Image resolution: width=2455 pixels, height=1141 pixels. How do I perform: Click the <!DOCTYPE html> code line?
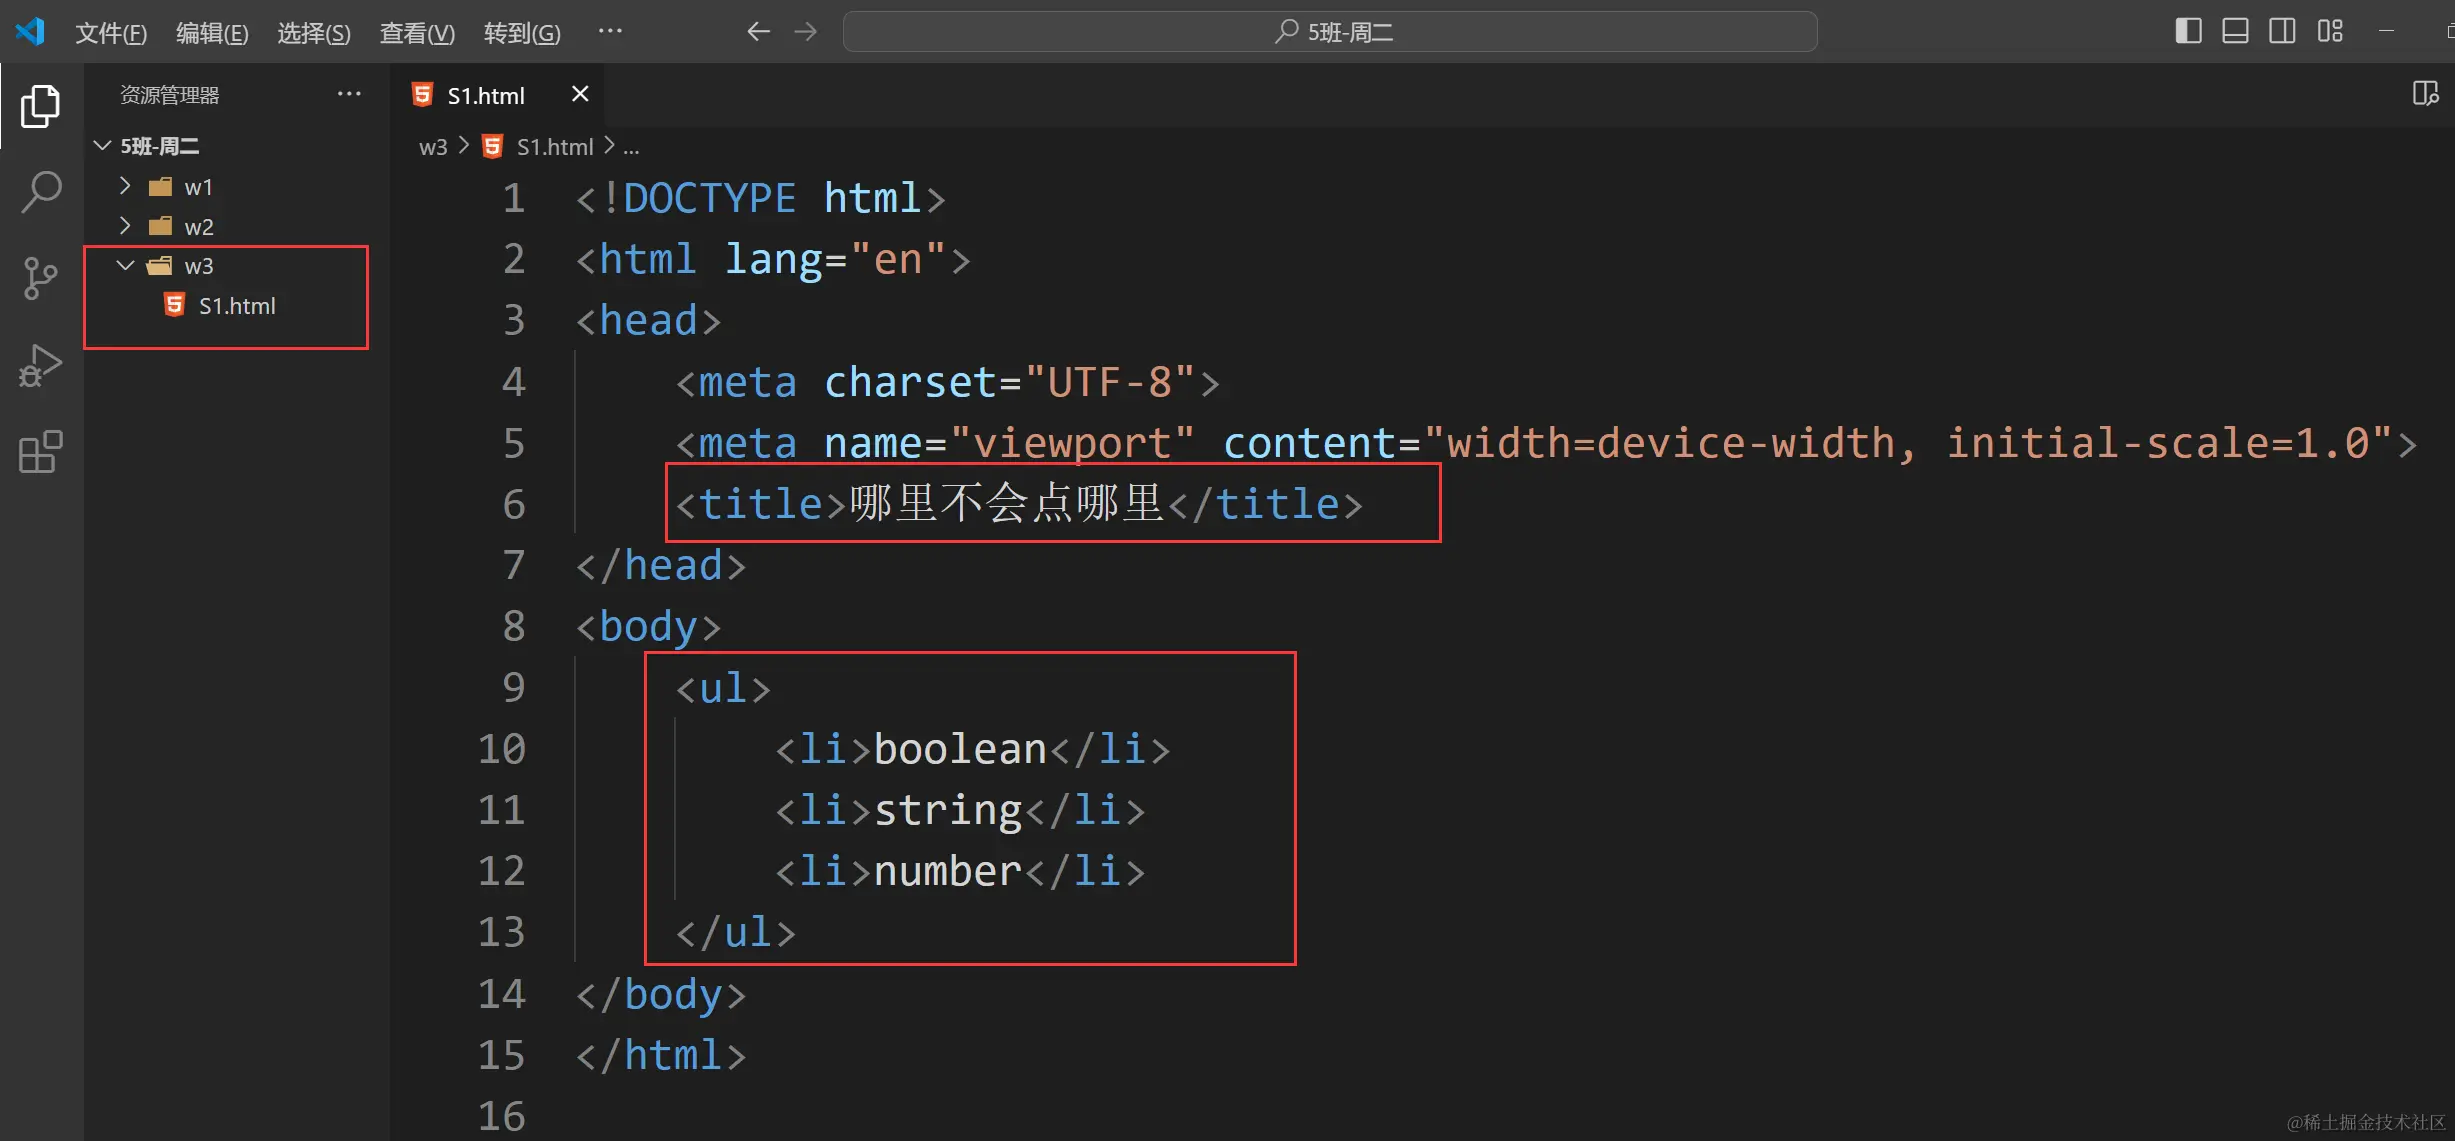pyautogui.click(x=760, y=199)
